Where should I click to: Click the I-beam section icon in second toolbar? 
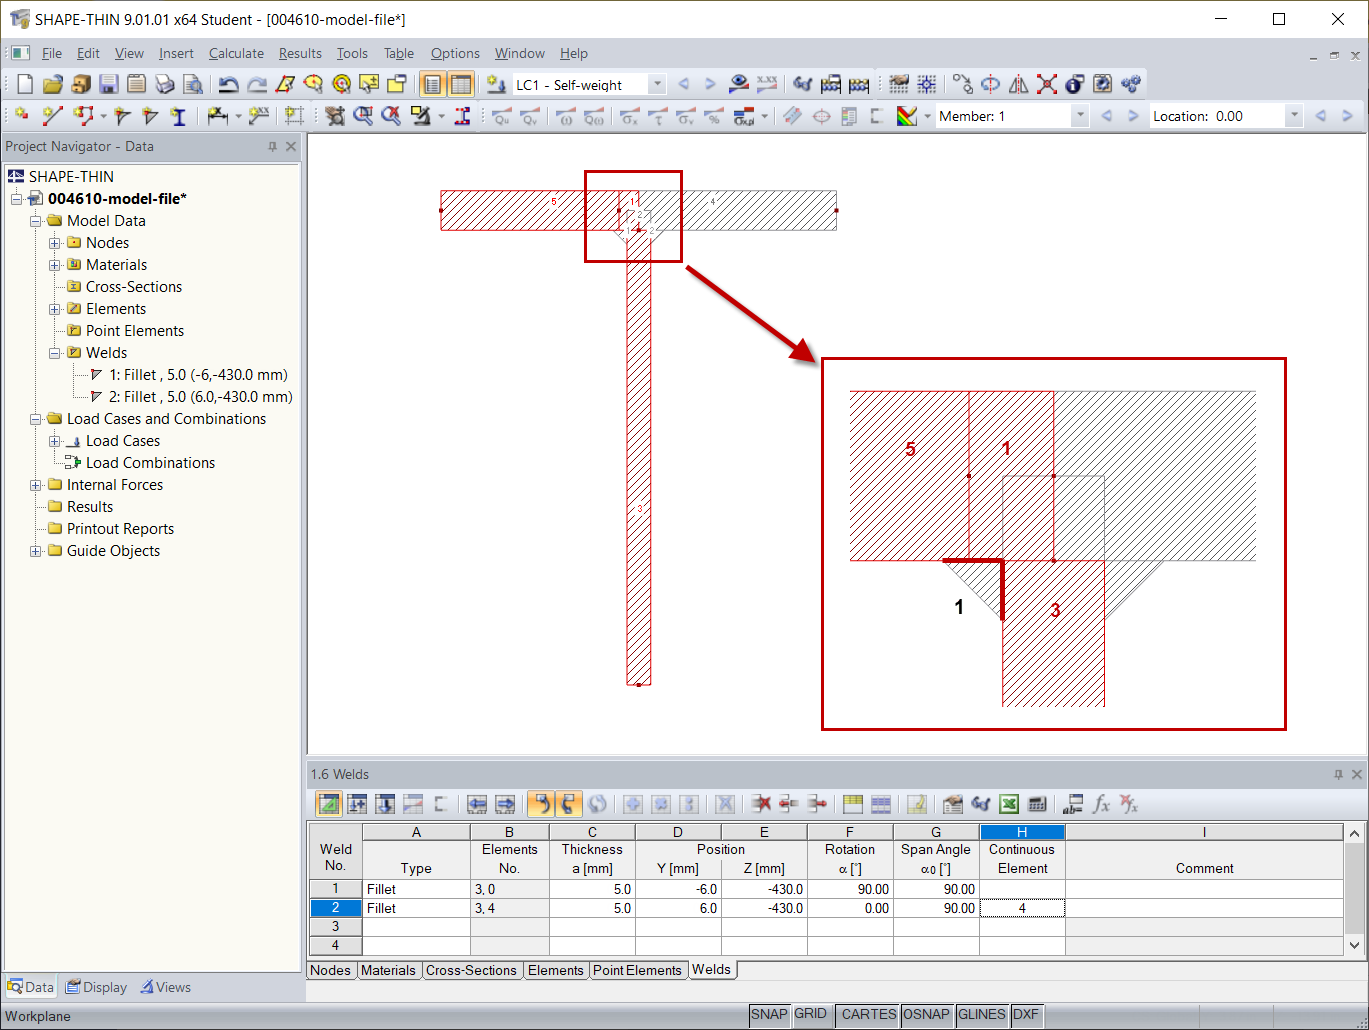click(177, 116)
